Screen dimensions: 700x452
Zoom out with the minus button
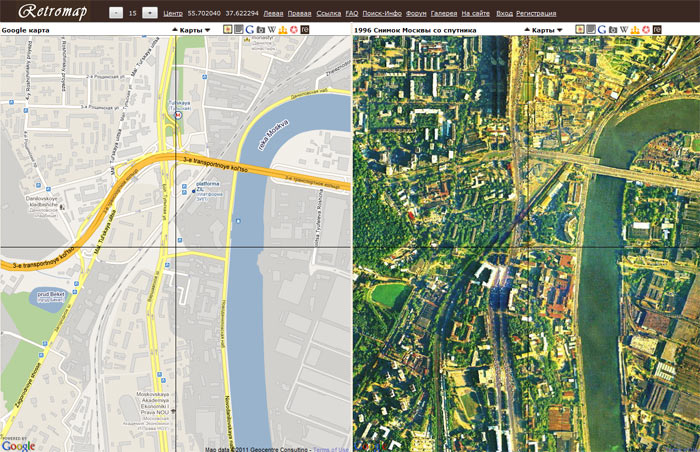116,13
